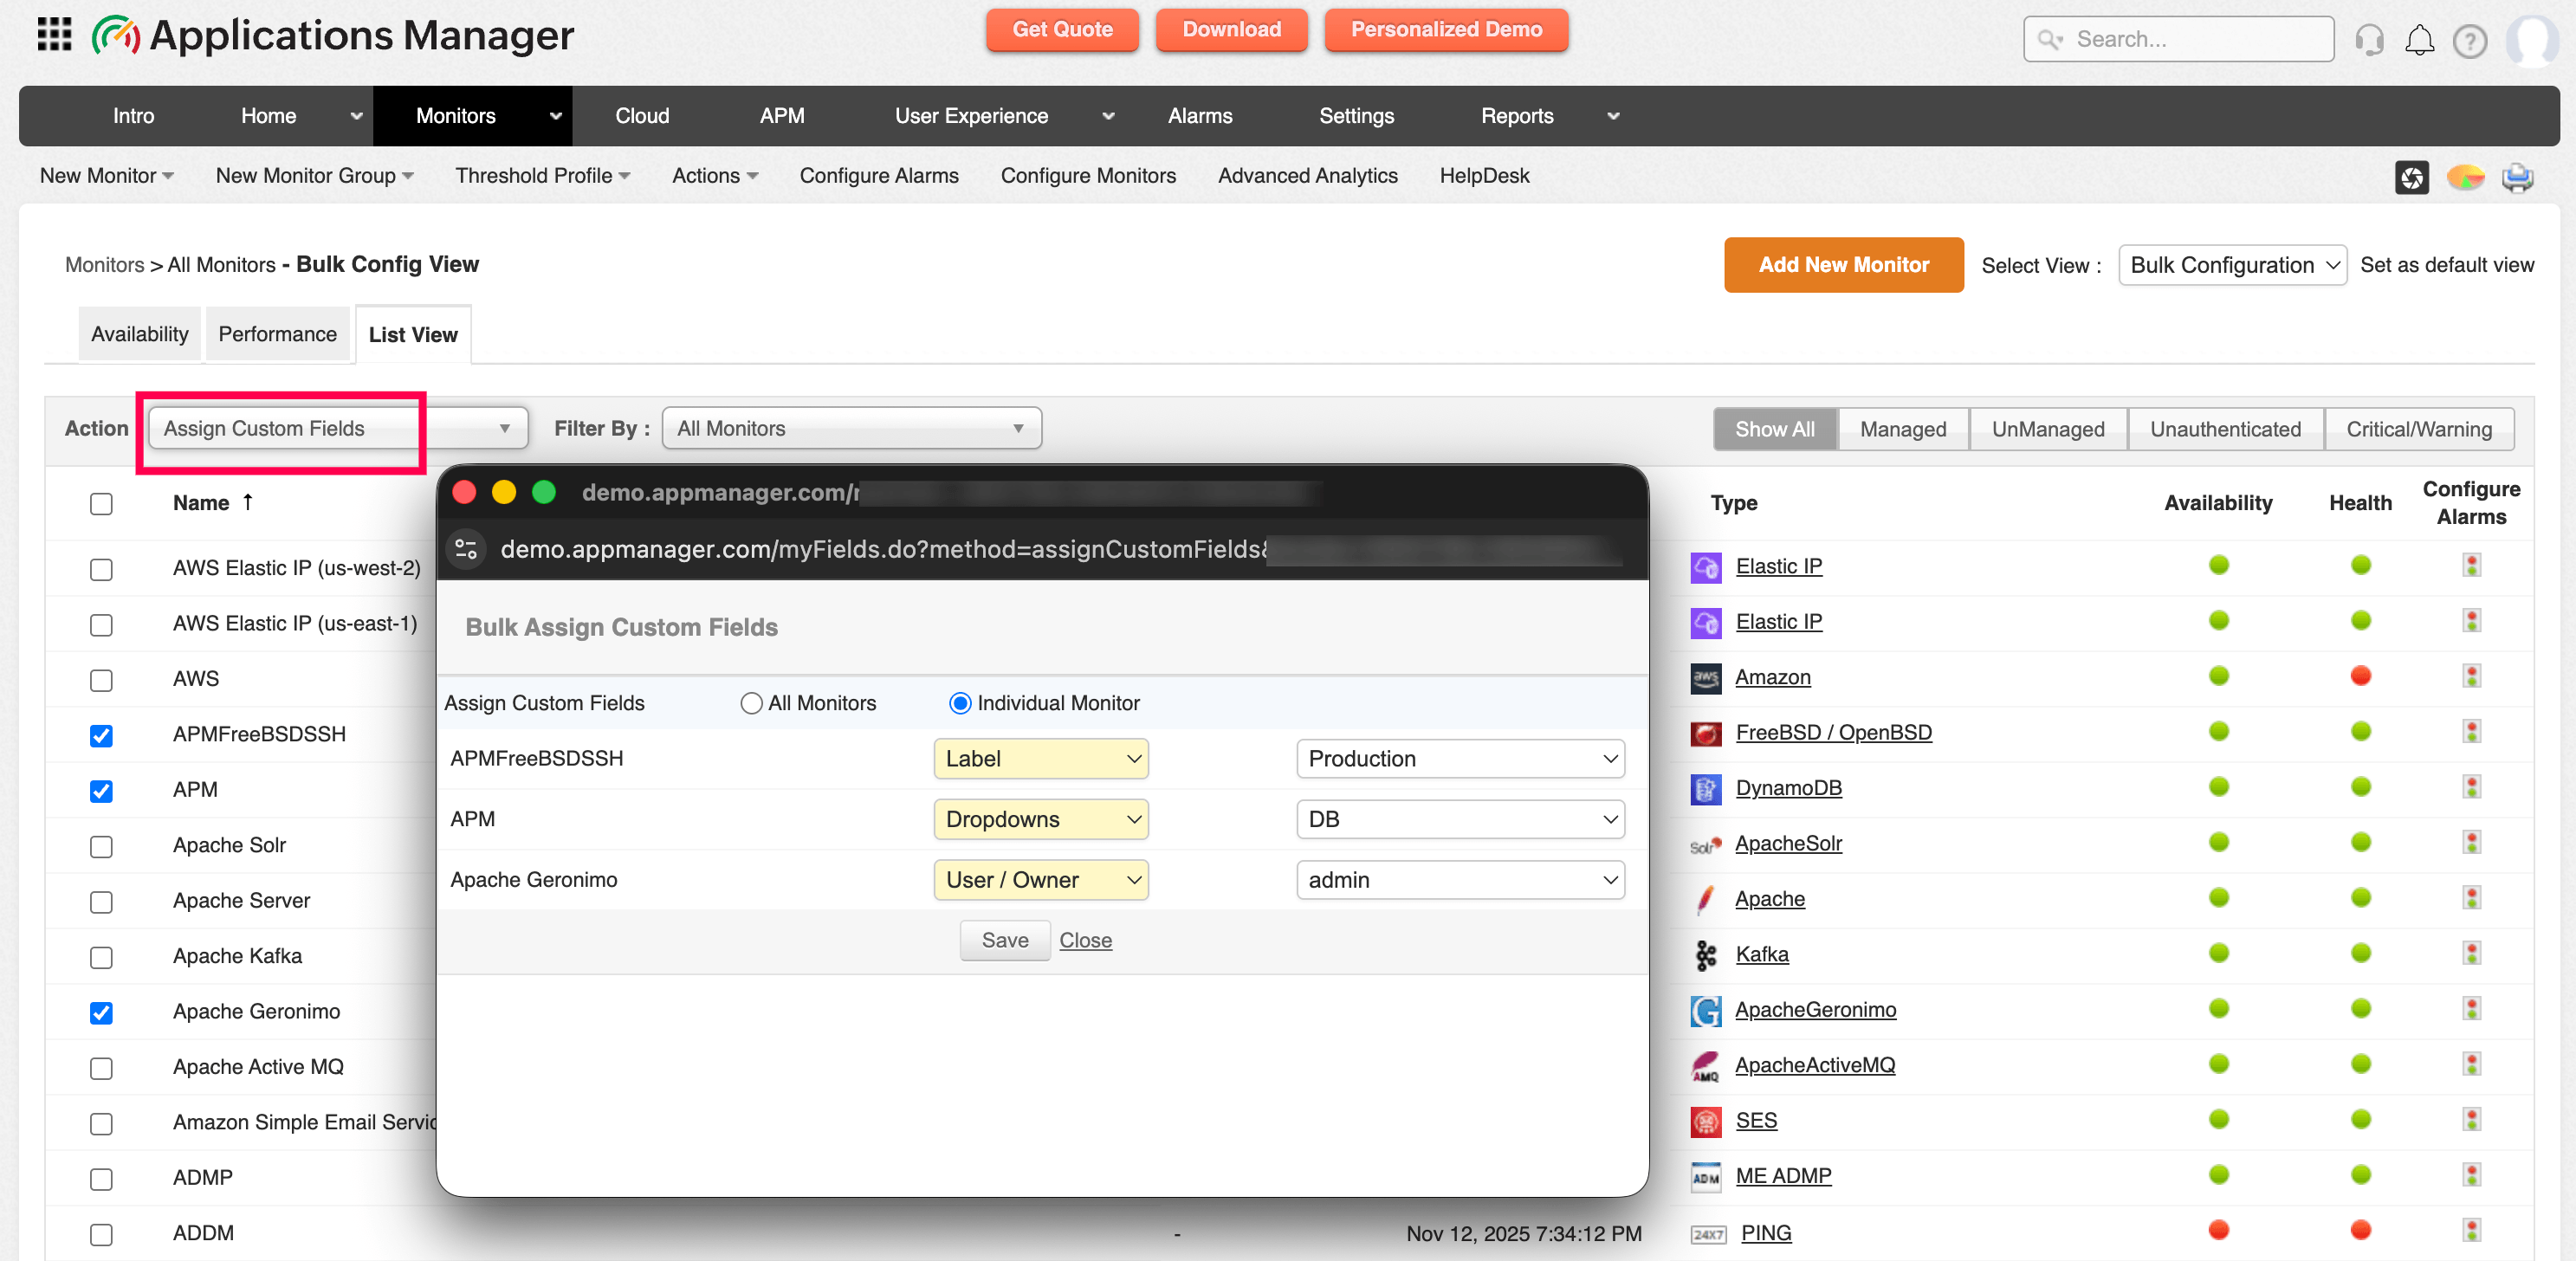
Task: Open the Settings menu
Action: coord(1356,116)
